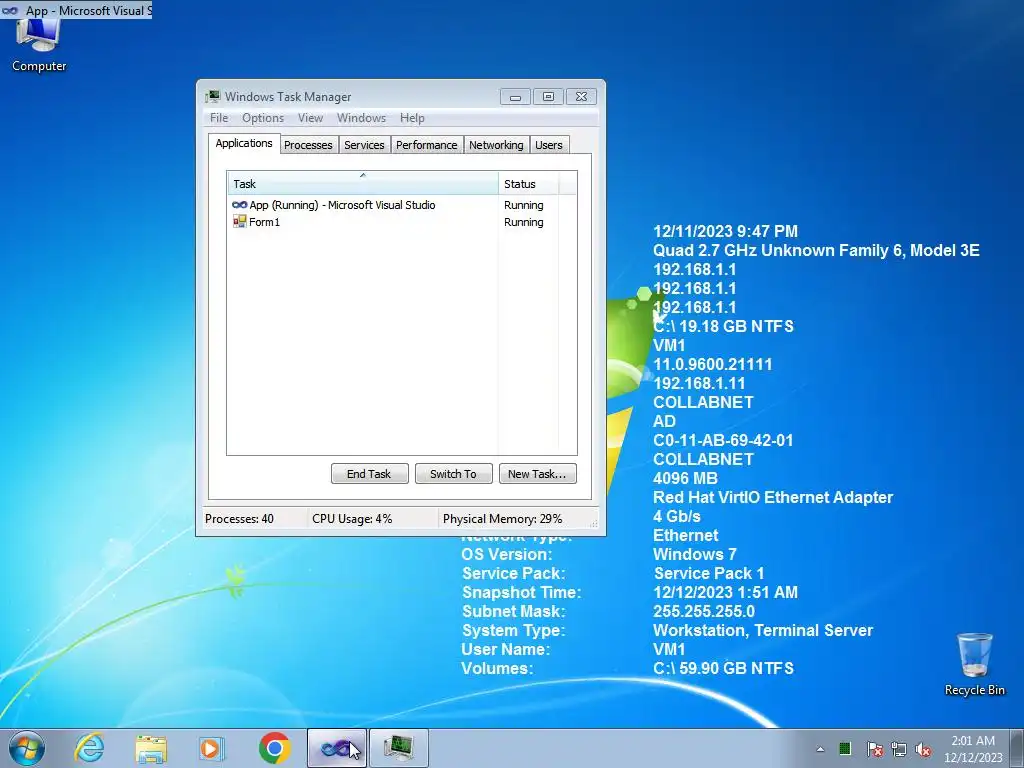Open the Help menu in Task Manager

point(412,118)
